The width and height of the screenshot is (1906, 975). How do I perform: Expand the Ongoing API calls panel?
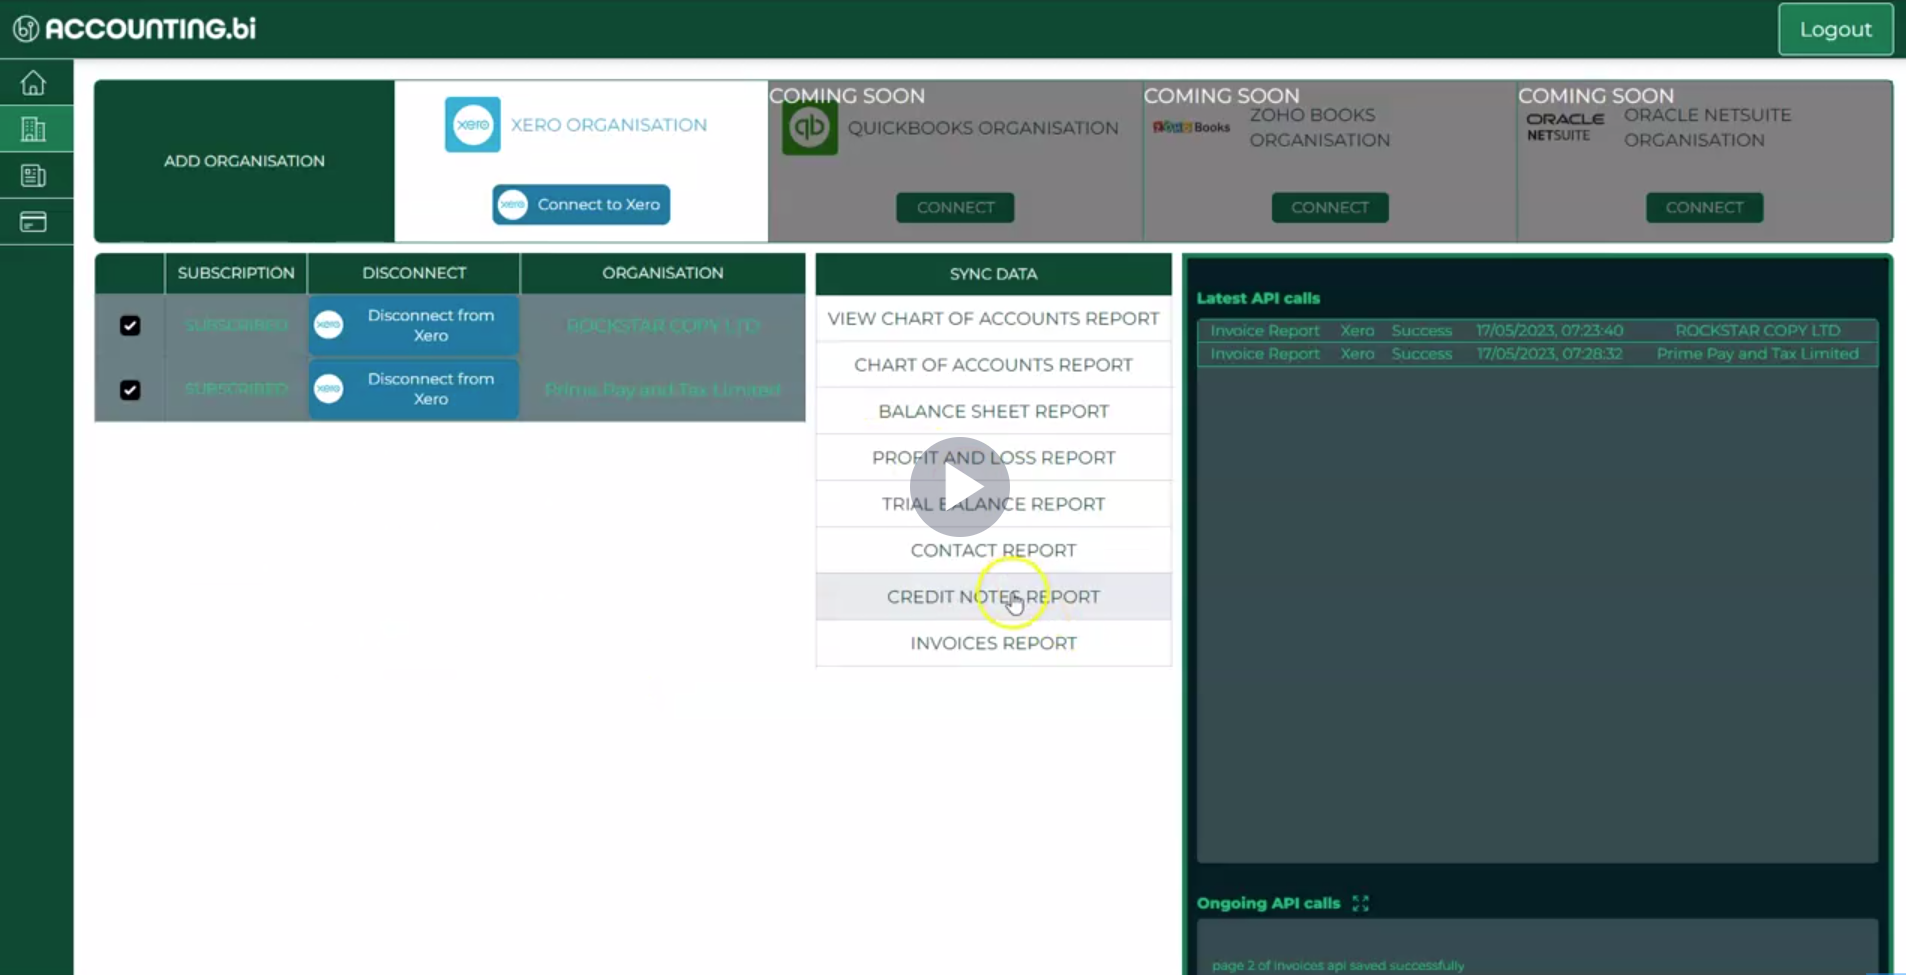pos(1360,903)
